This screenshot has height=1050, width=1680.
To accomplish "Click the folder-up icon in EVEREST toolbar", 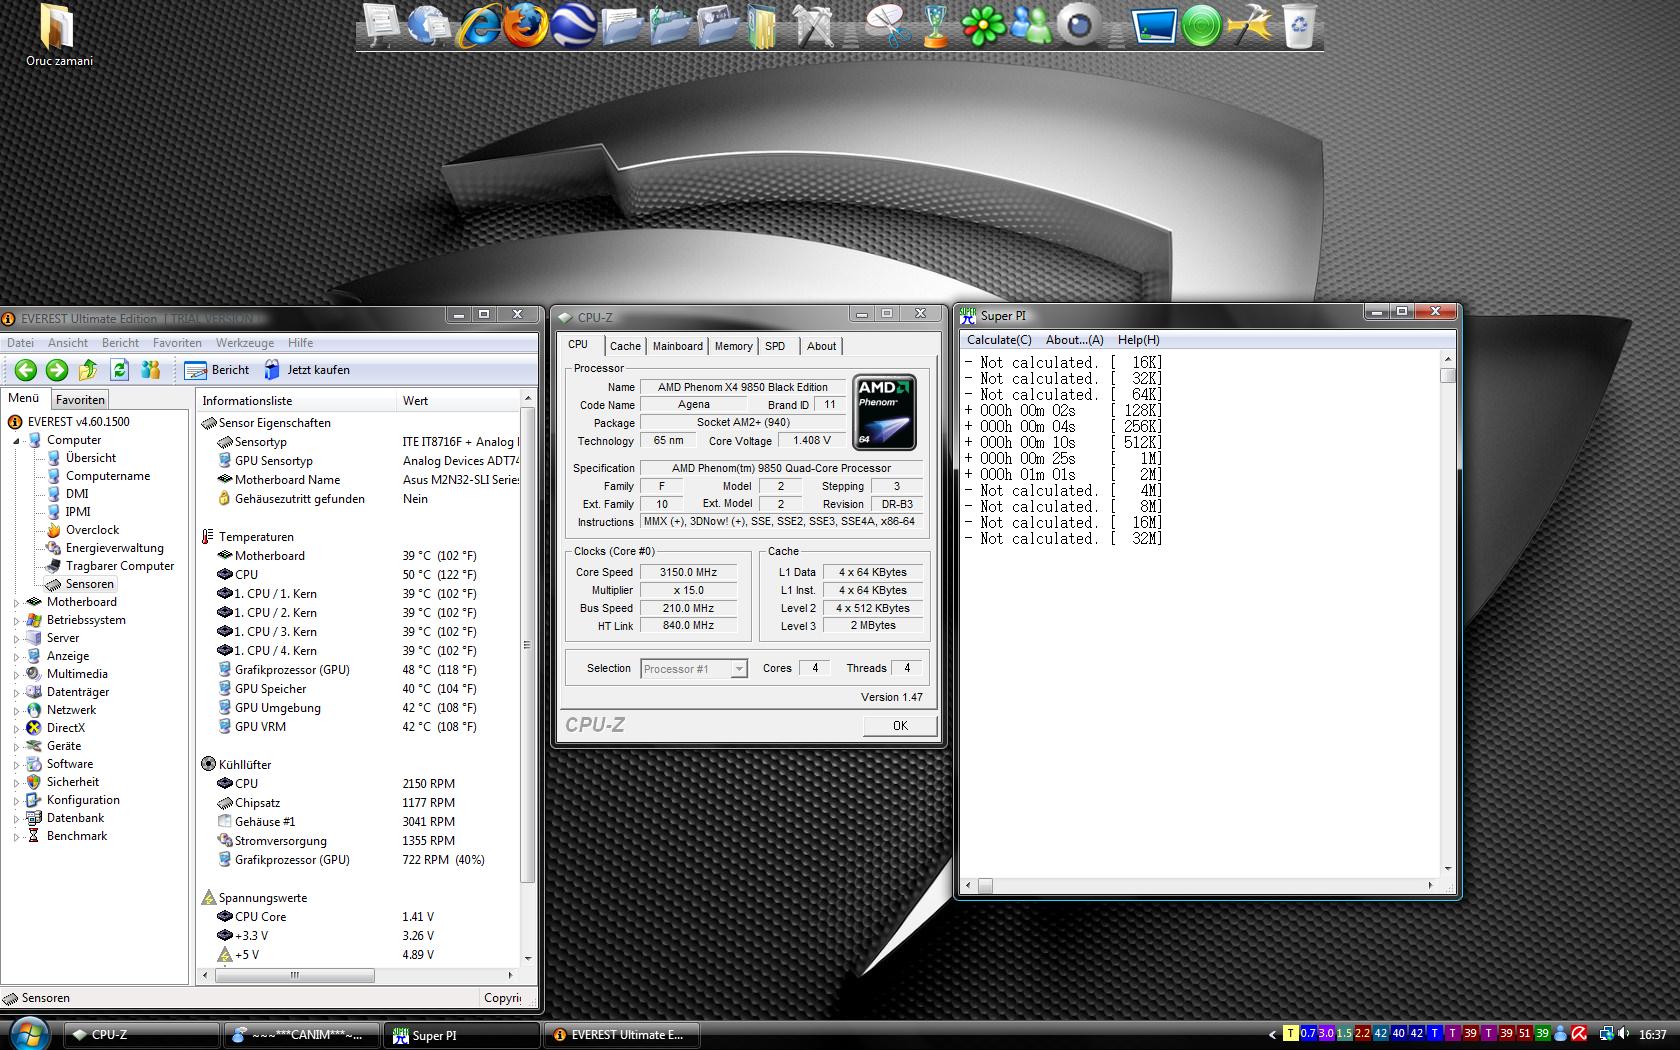I will point(88,370).
